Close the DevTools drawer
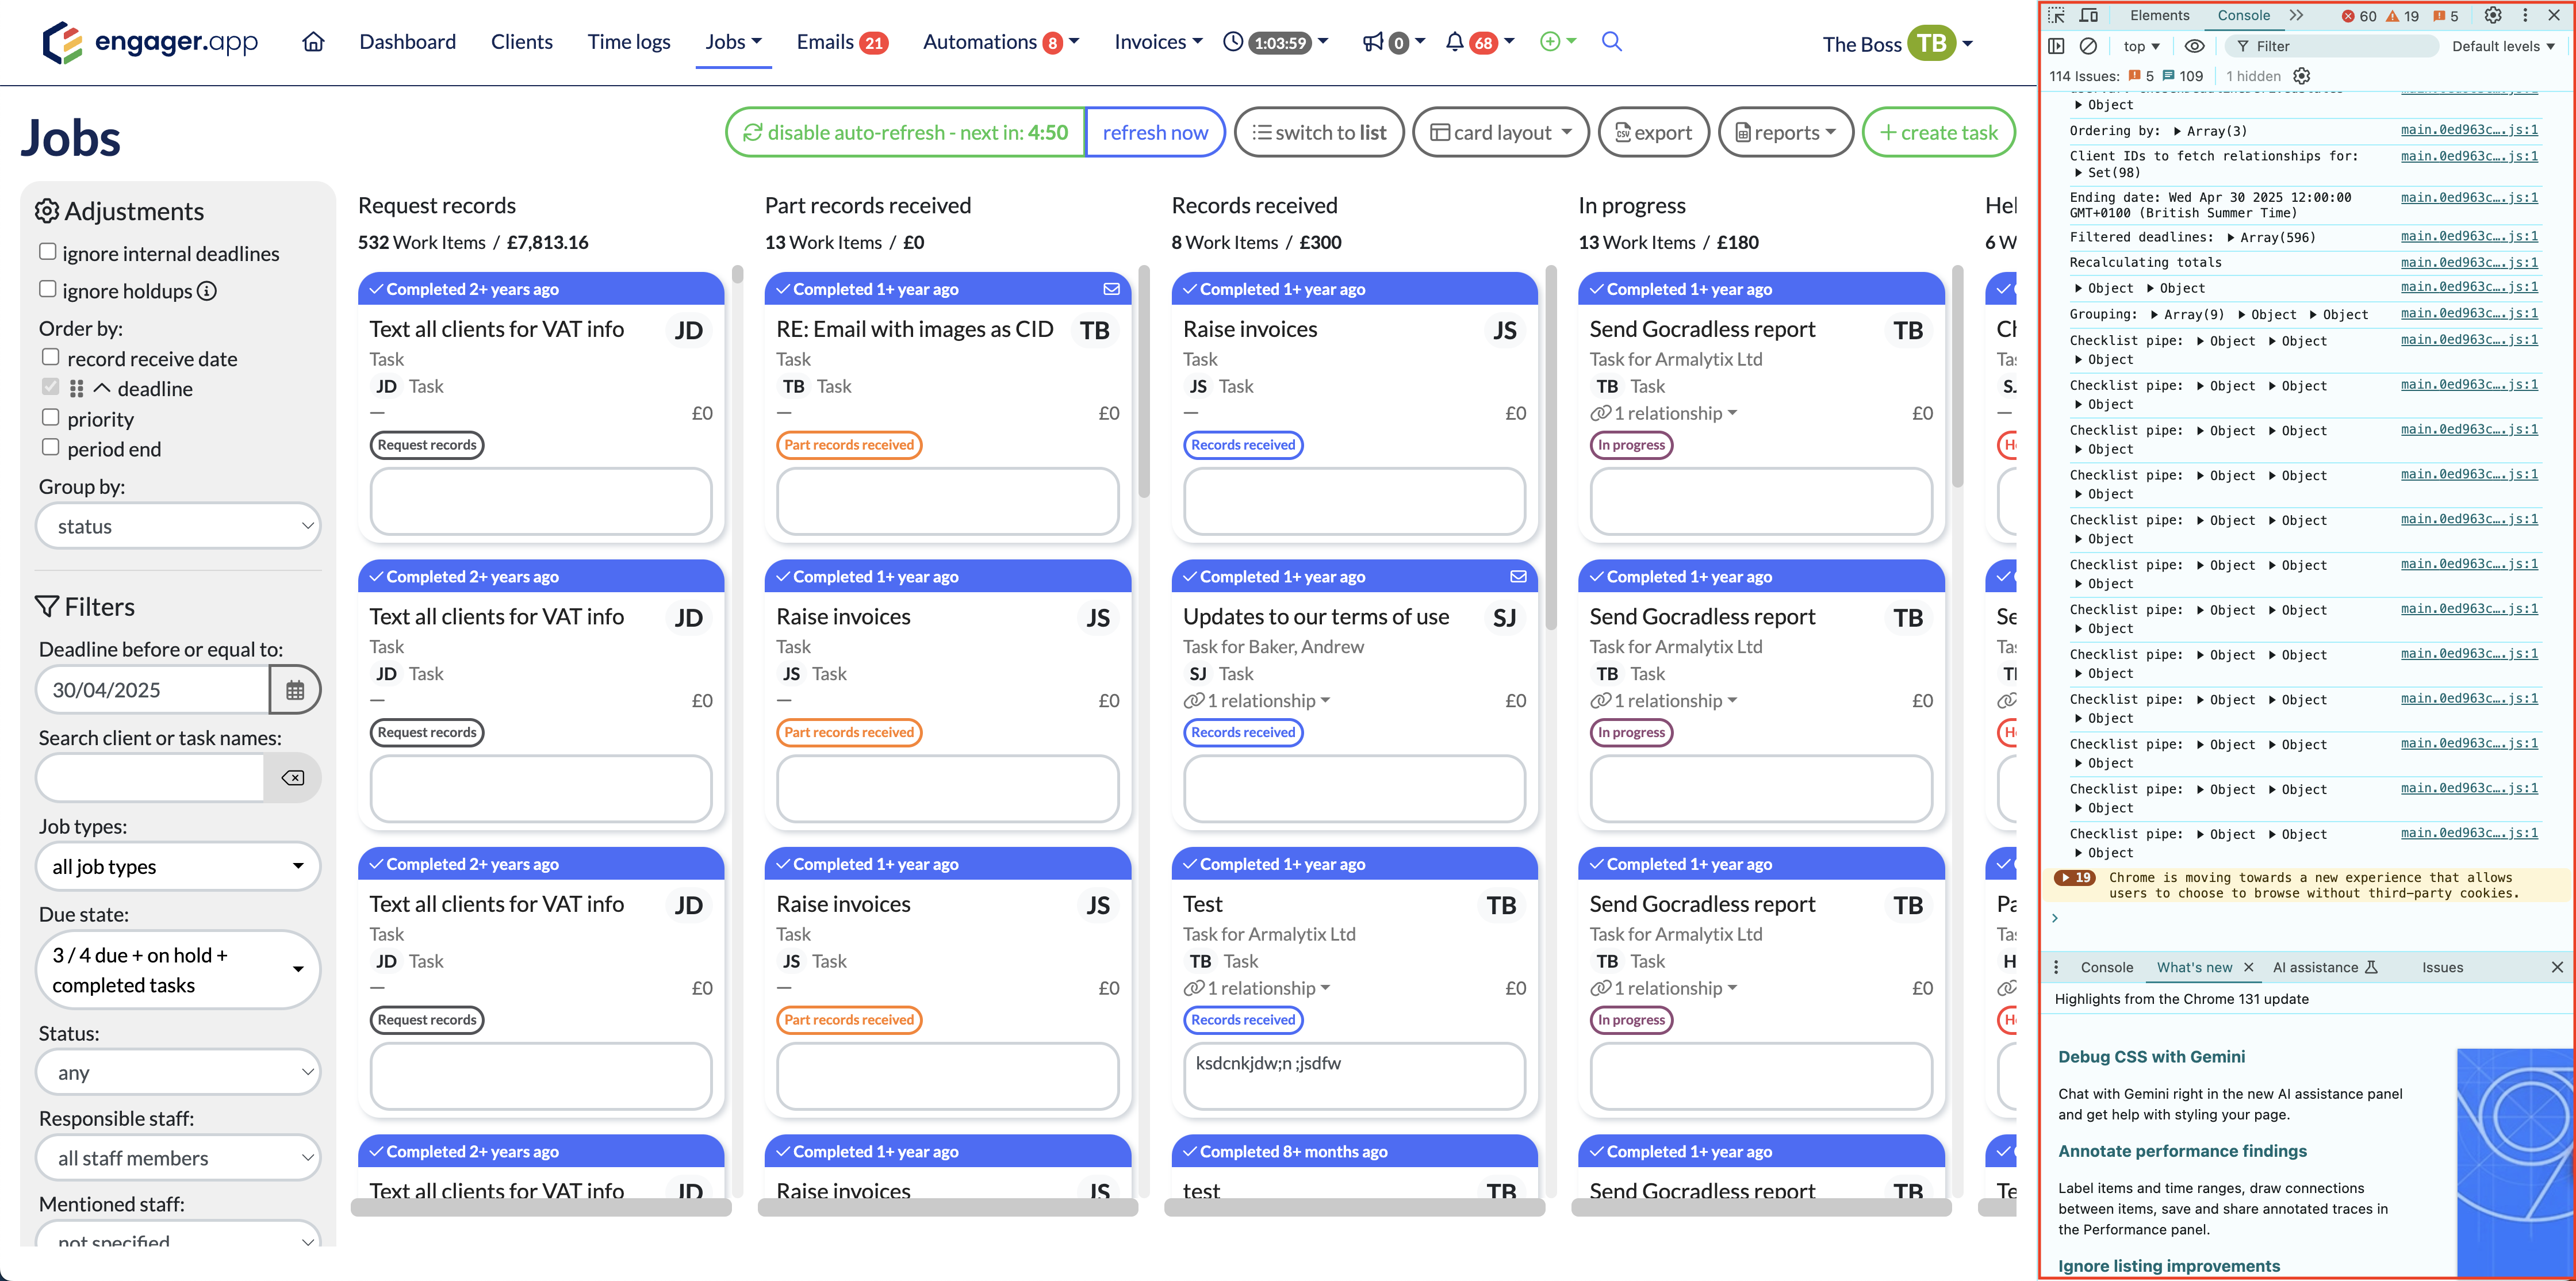 2557,967
